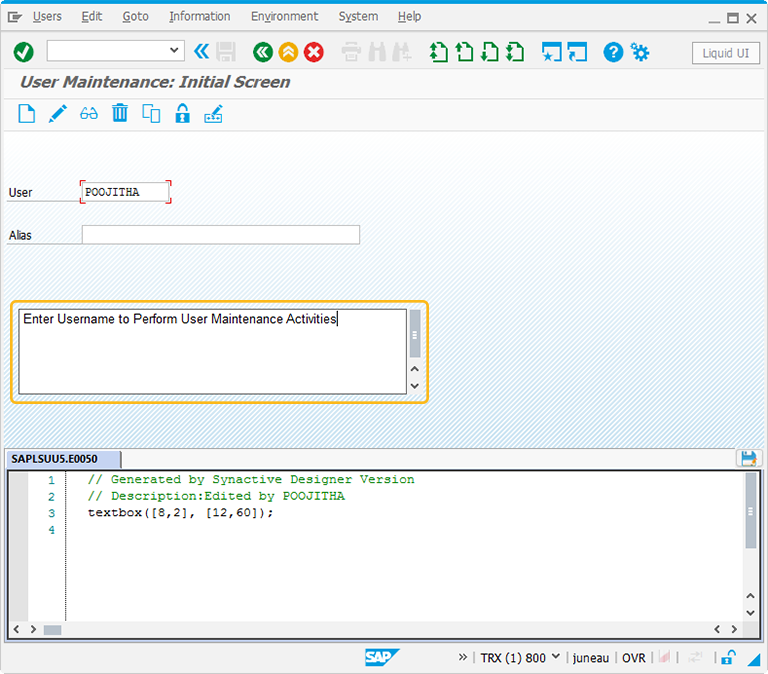
Task: Click the Print icon
Action: [x=351, y=52]
